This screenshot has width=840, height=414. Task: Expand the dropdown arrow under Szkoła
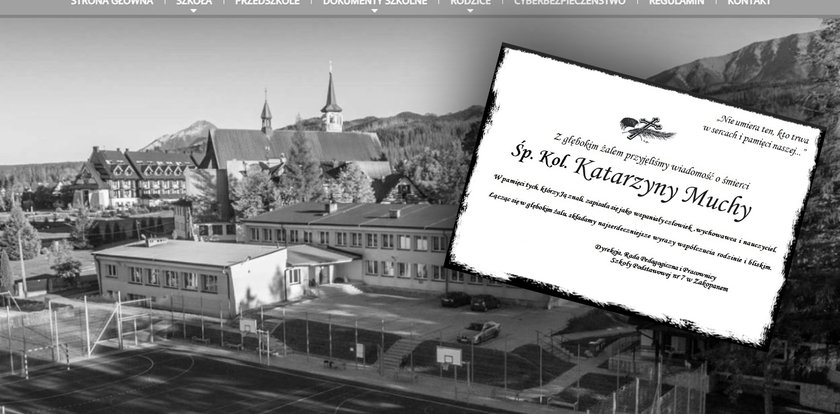[x=193, y=11]
